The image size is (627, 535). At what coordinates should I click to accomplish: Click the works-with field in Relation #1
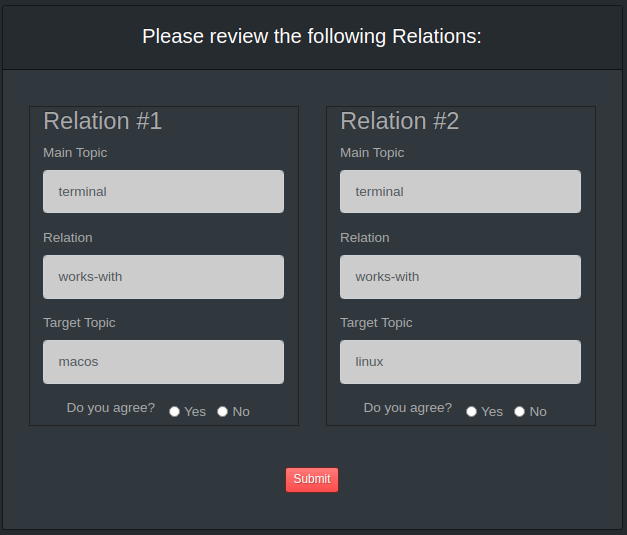[163, 276]
